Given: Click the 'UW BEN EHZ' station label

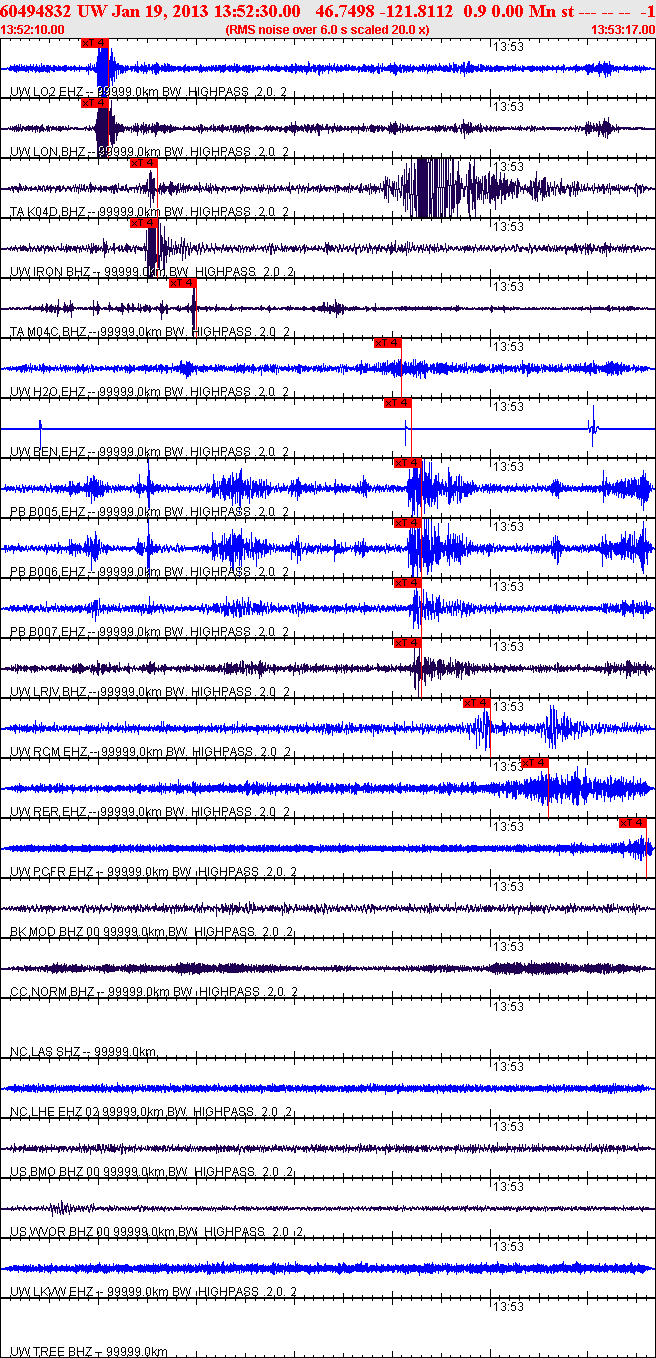Looking at the screenshot, I should 47,452.
